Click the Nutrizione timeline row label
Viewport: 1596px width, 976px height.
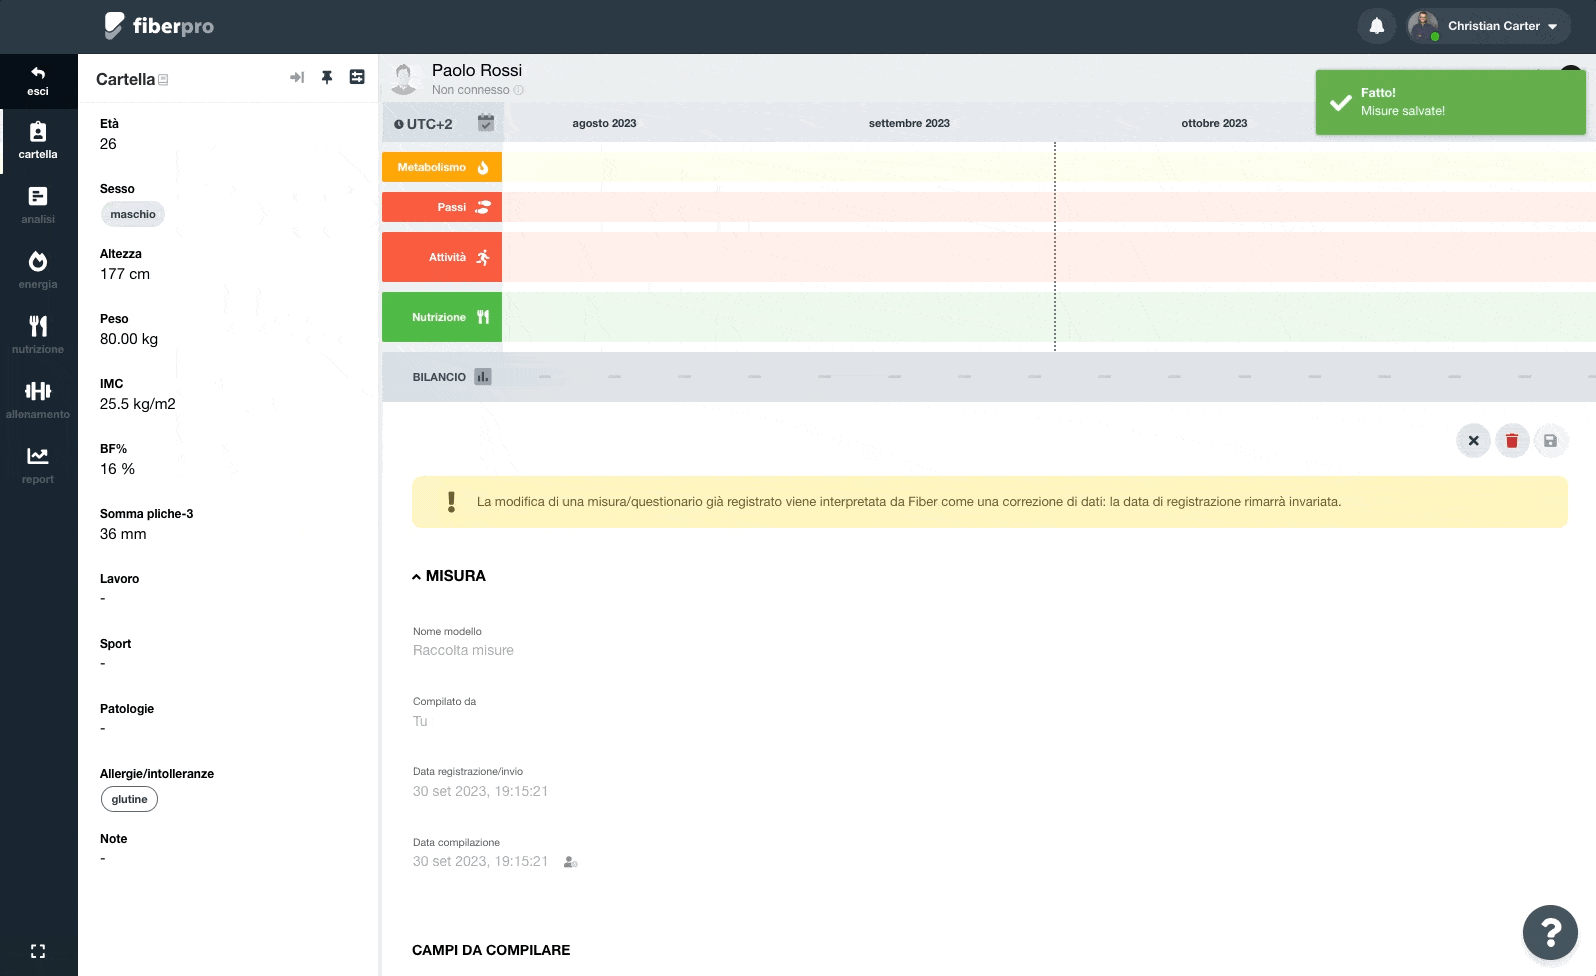[x=442, y=317]
